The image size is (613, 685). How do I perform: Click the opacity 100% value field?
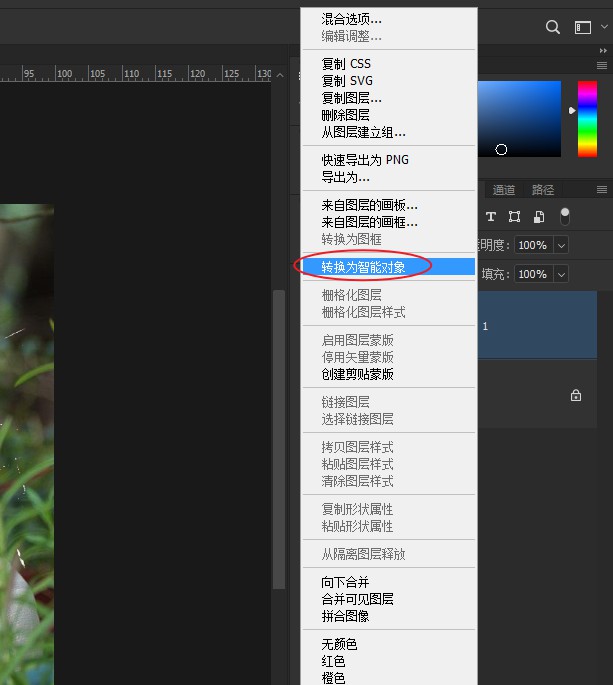[533, 245]
